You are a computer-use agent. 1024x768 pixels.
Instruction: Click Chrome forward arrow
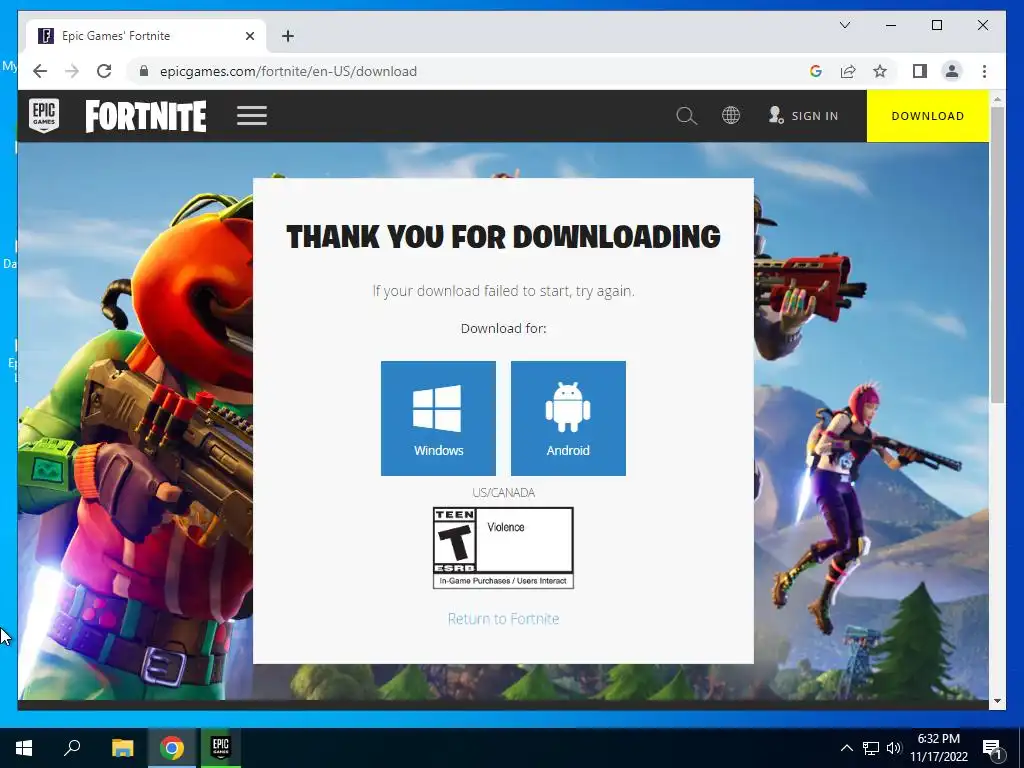point(72,71)
